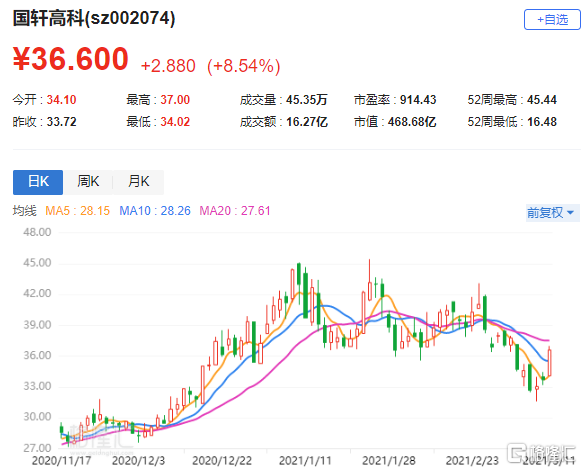
Task: Click the 均线 label
Action: pyautogui.click(x=24, y=211)
